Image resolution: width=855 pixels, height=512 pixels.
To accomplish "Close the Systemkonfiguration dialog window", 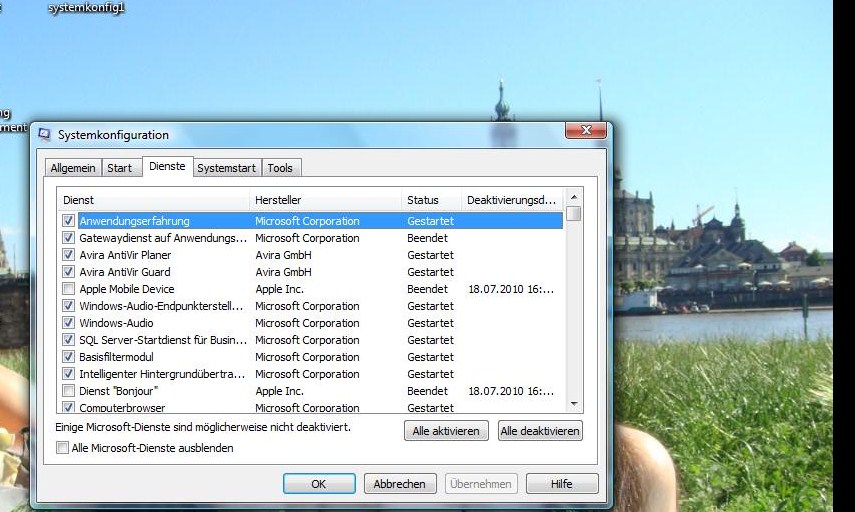I will [586, 132].
